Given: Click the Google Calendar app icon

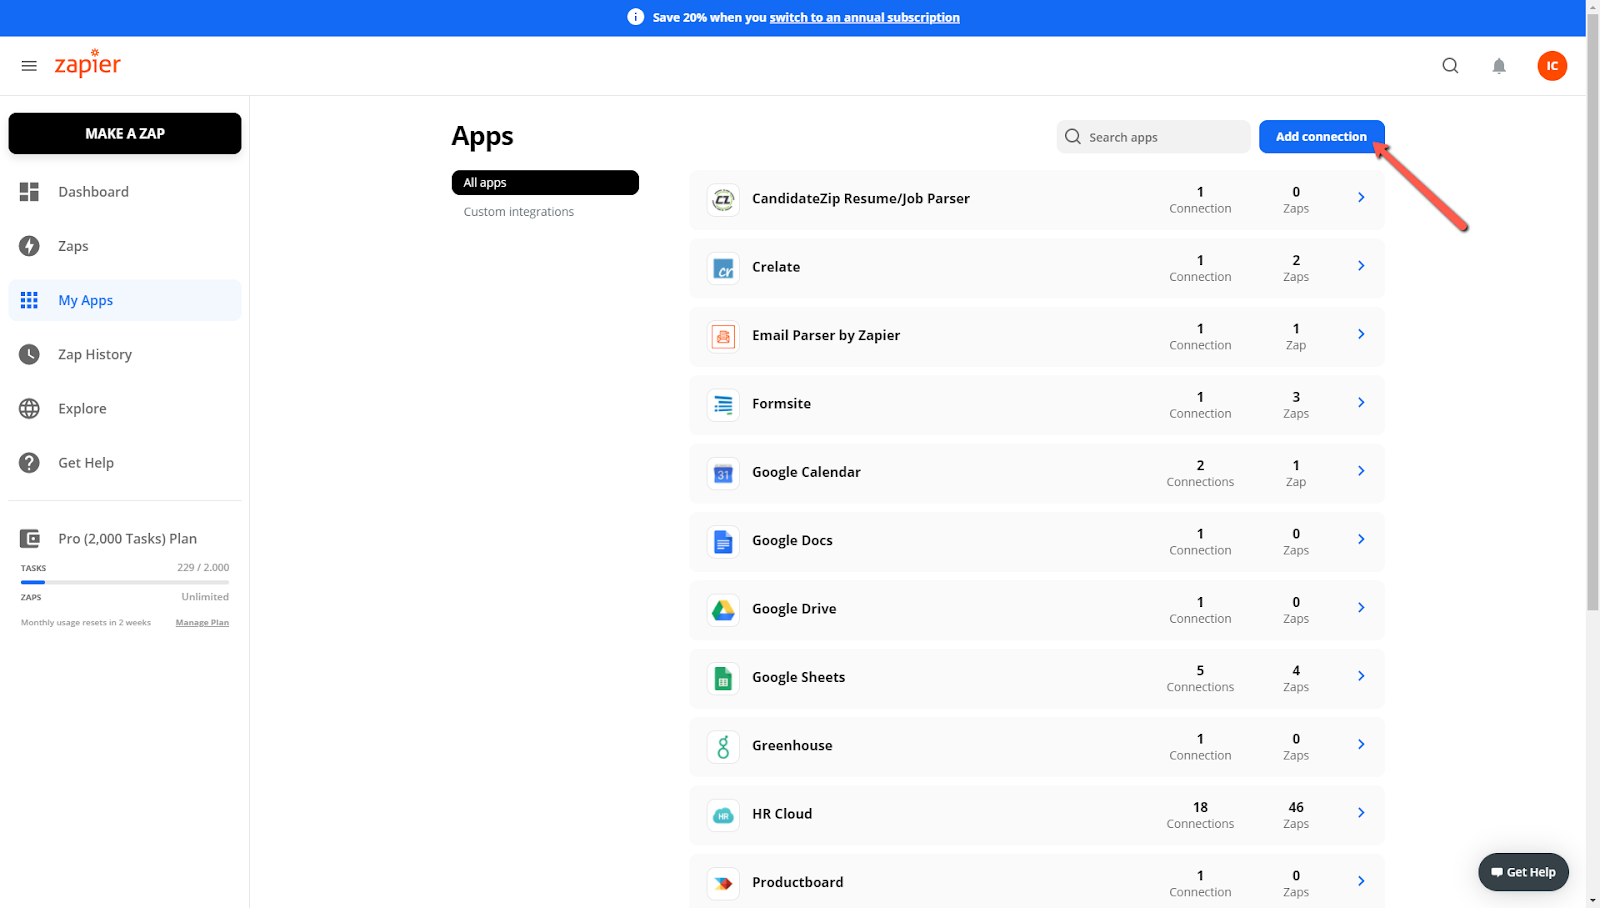Looking at the screenshot, I should point(723,473).
